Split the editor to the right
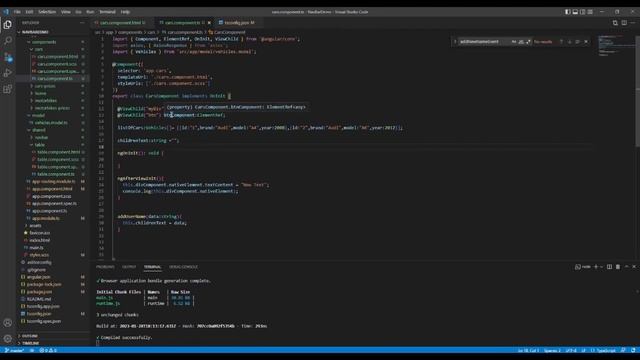This screenshot has height=360, width=640. pyautogui.click(x=624, y=23)
